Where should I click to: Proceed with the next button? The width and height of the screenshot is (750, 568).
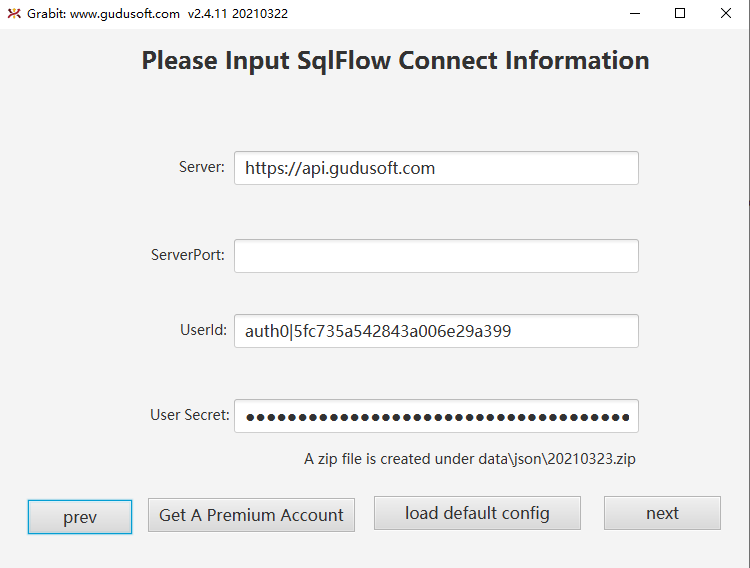coord(662,513)
